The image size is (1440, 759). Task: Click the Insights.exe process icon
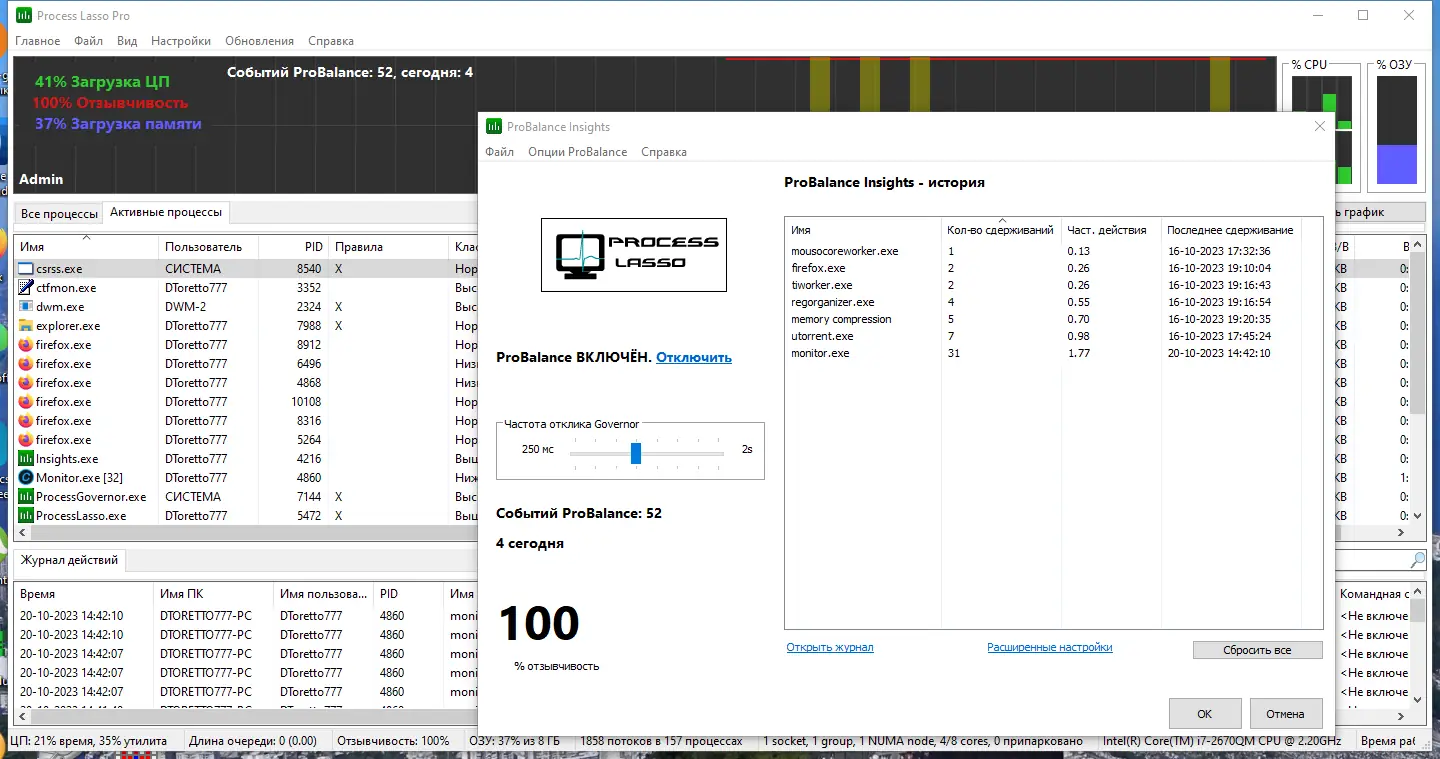(x=26, y=459)
